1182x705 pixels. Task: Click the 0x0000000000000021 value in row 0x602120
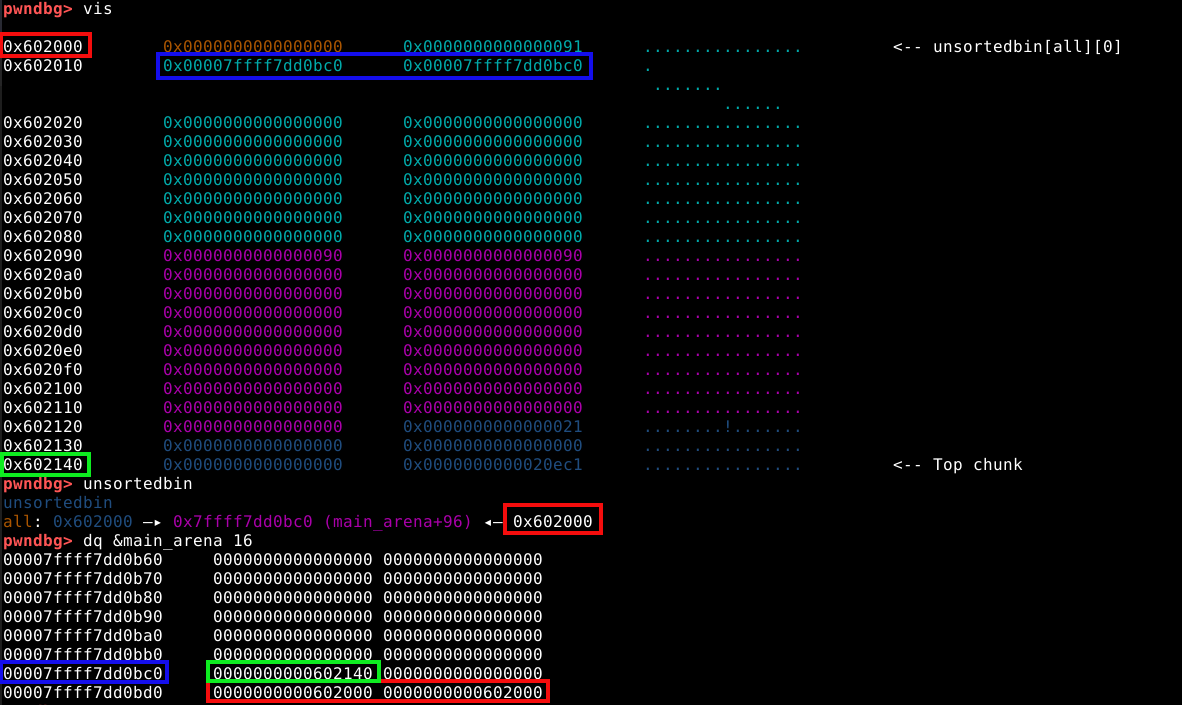point(492,427)
